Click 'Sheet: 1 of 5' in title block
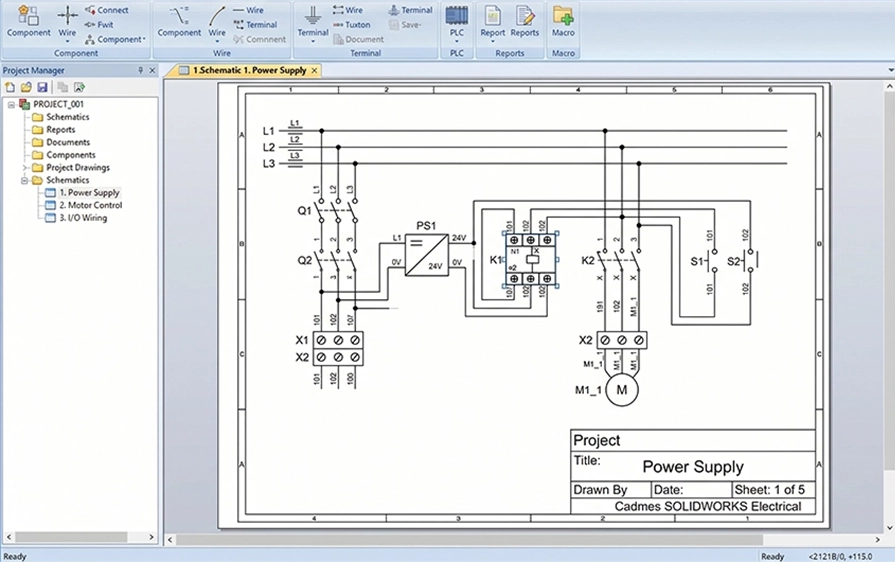Screen dimensions: 895x562 coord(769,490)
